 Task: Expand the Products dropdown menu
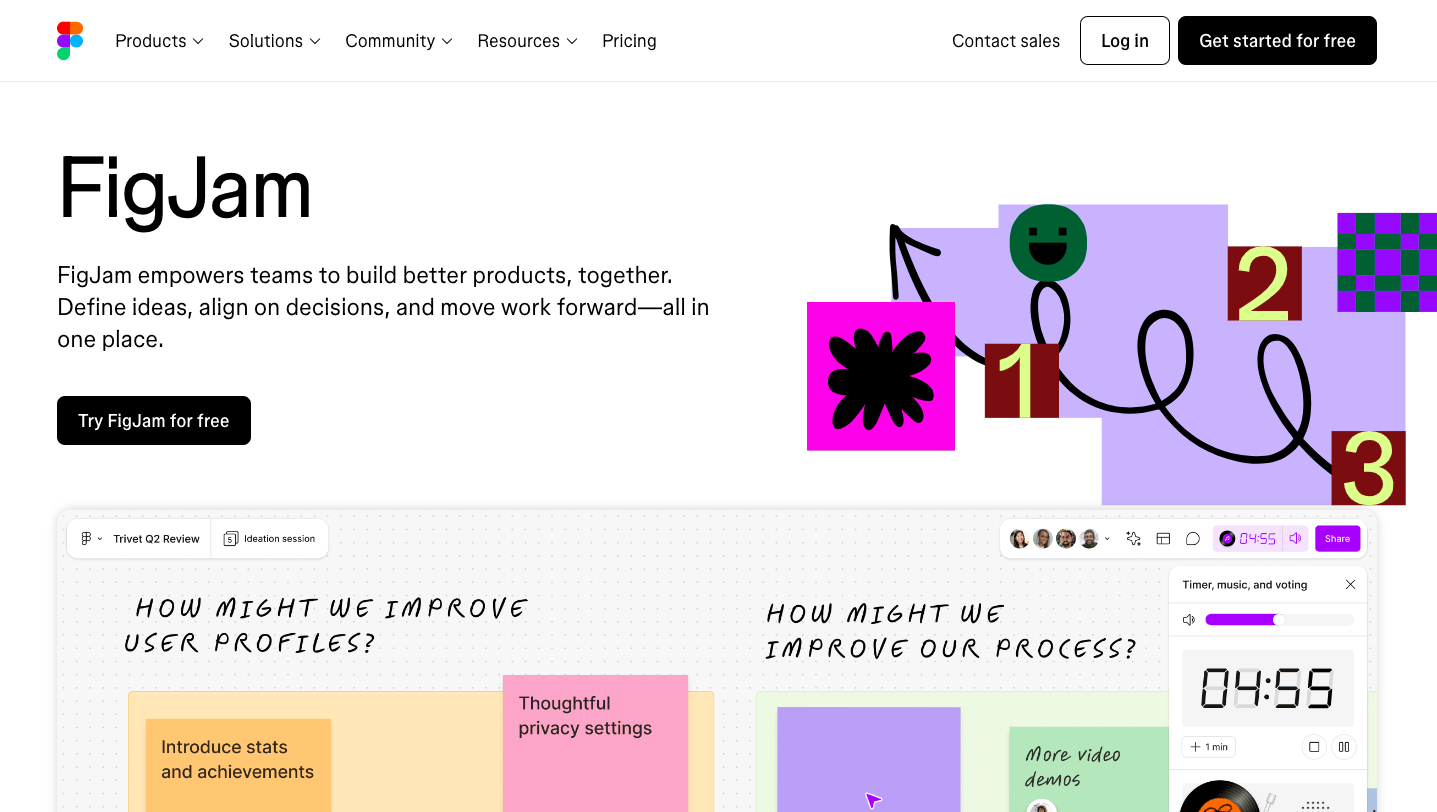pyautogui.click(x=159, y=41)
